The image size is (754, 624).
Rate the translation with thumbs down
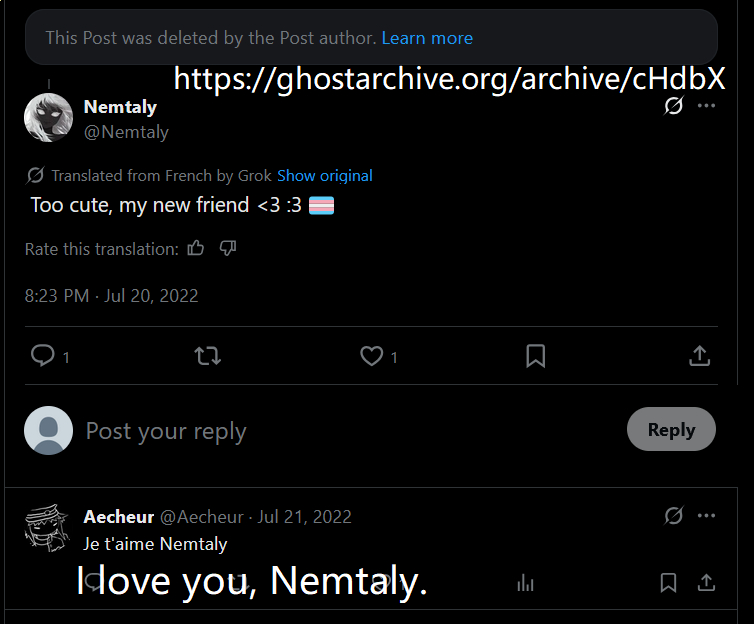tap(227, 249)
